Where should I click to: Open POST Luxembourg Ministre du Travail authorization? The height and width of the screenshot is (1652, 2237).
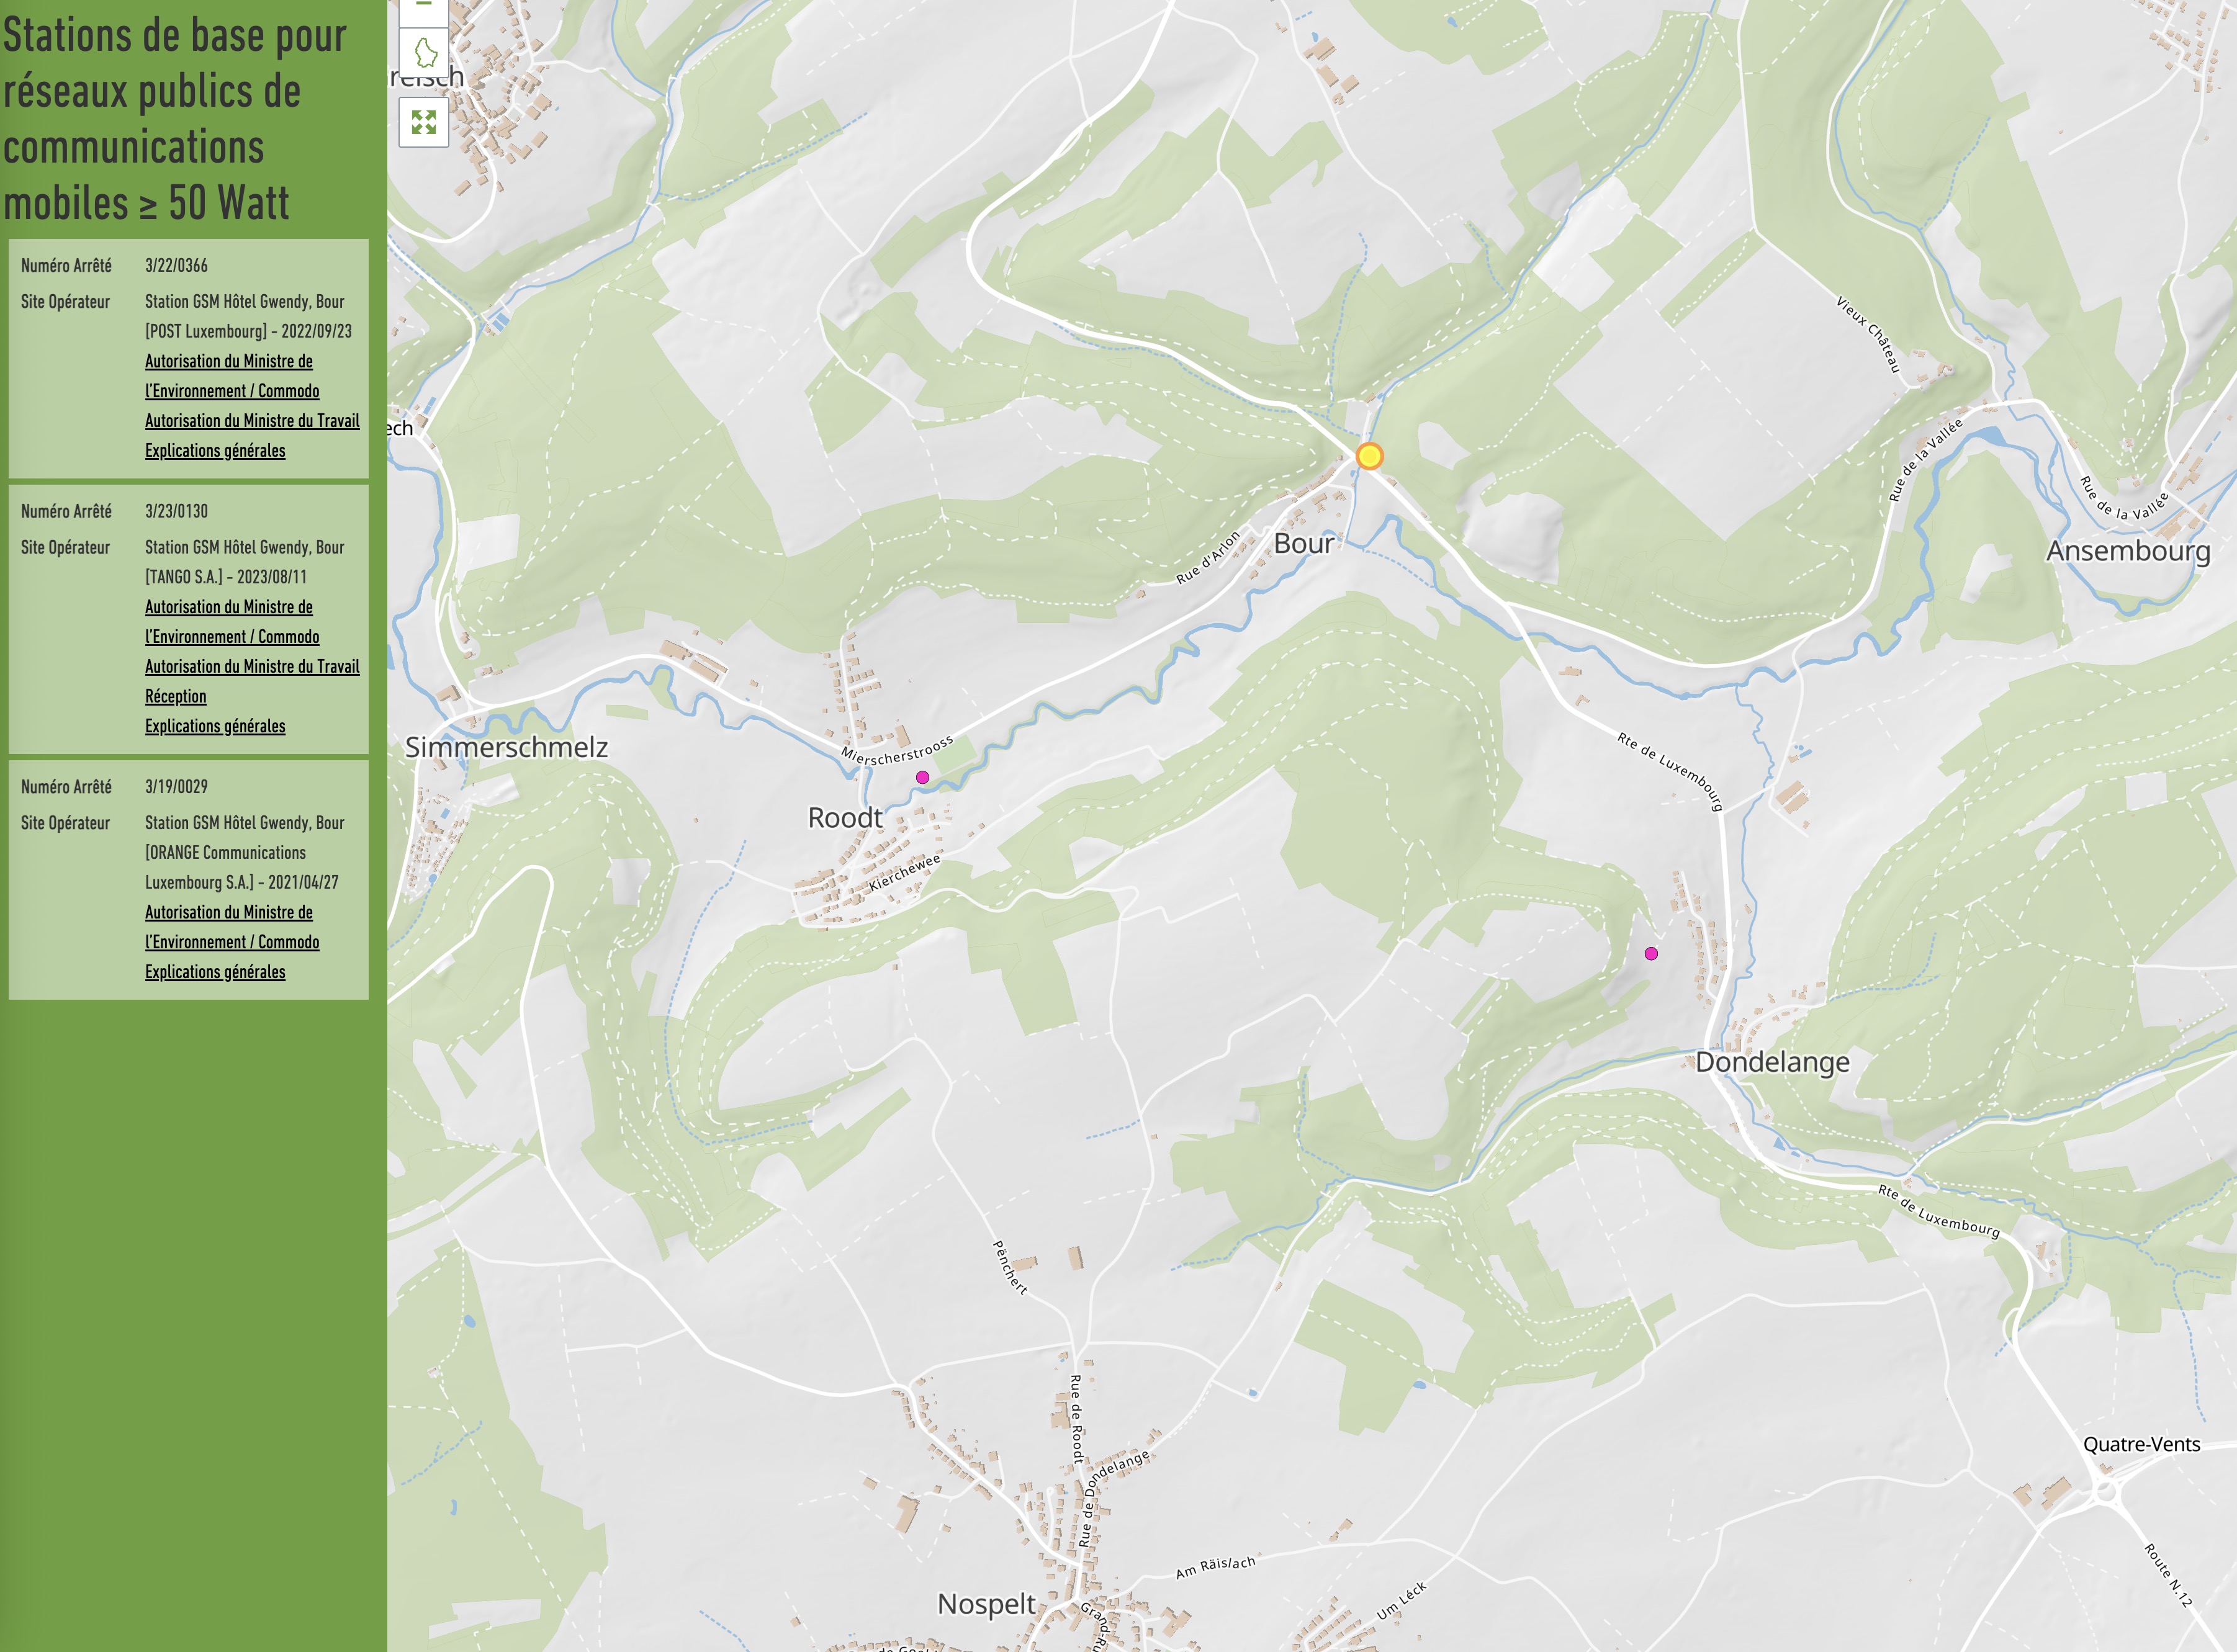click(x=252, y=421)
